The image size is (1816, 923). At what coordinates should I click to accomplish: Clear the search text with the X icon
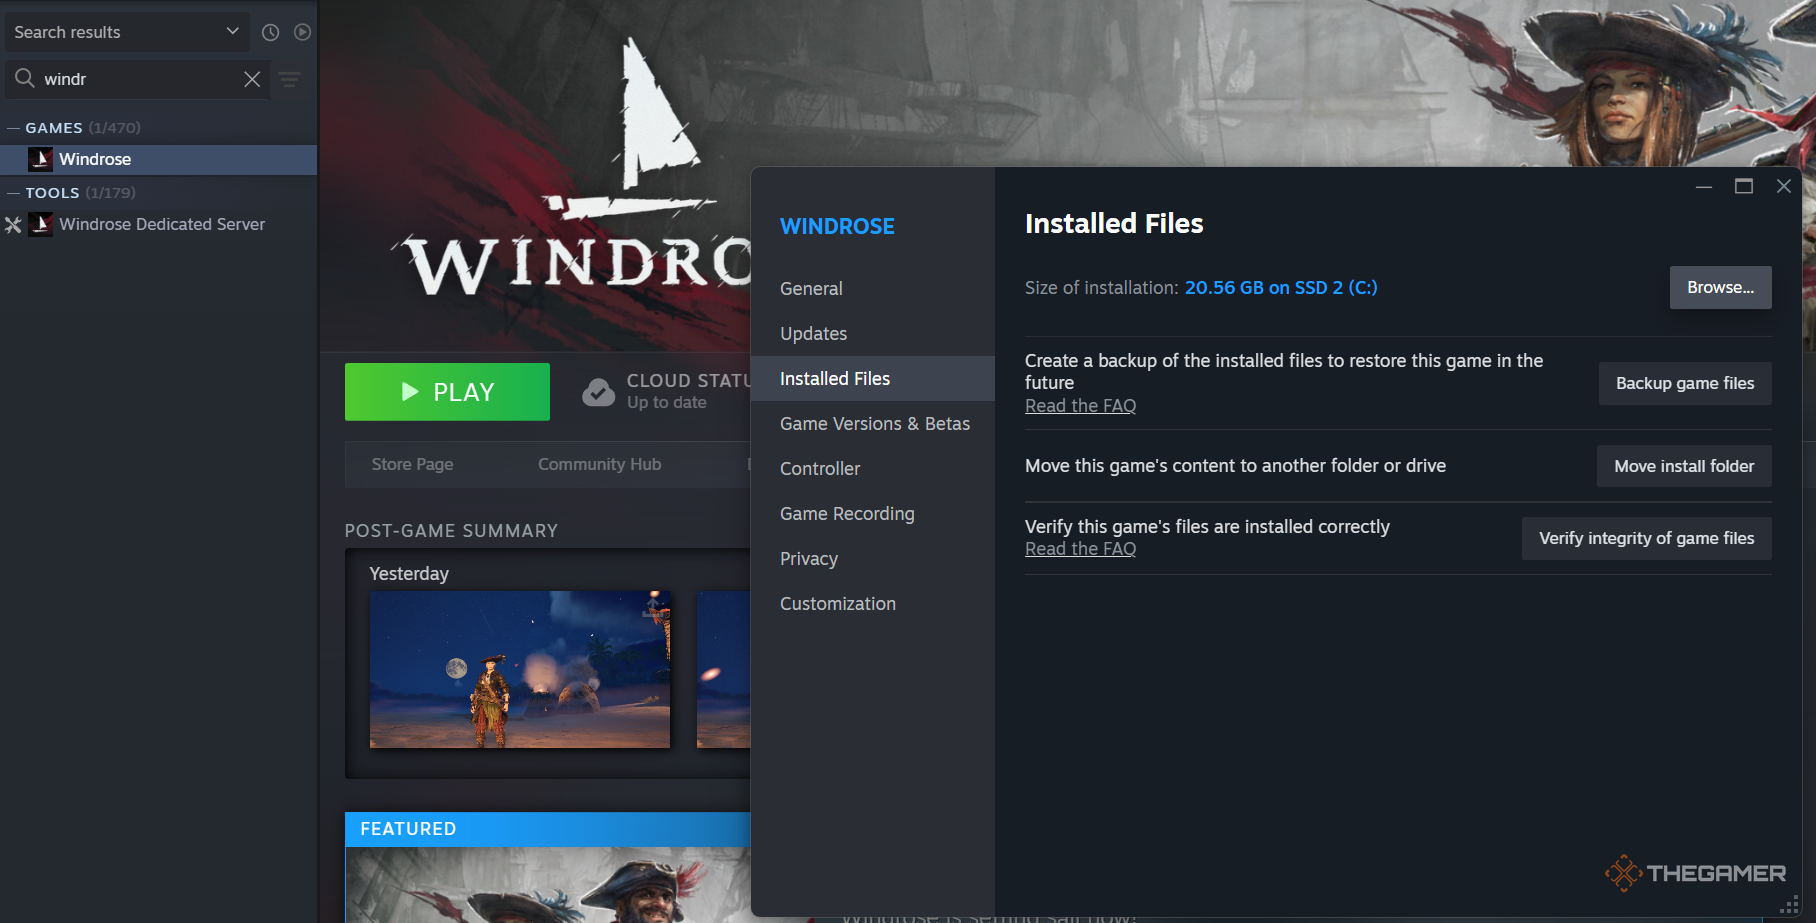click(x=252, y=79)
